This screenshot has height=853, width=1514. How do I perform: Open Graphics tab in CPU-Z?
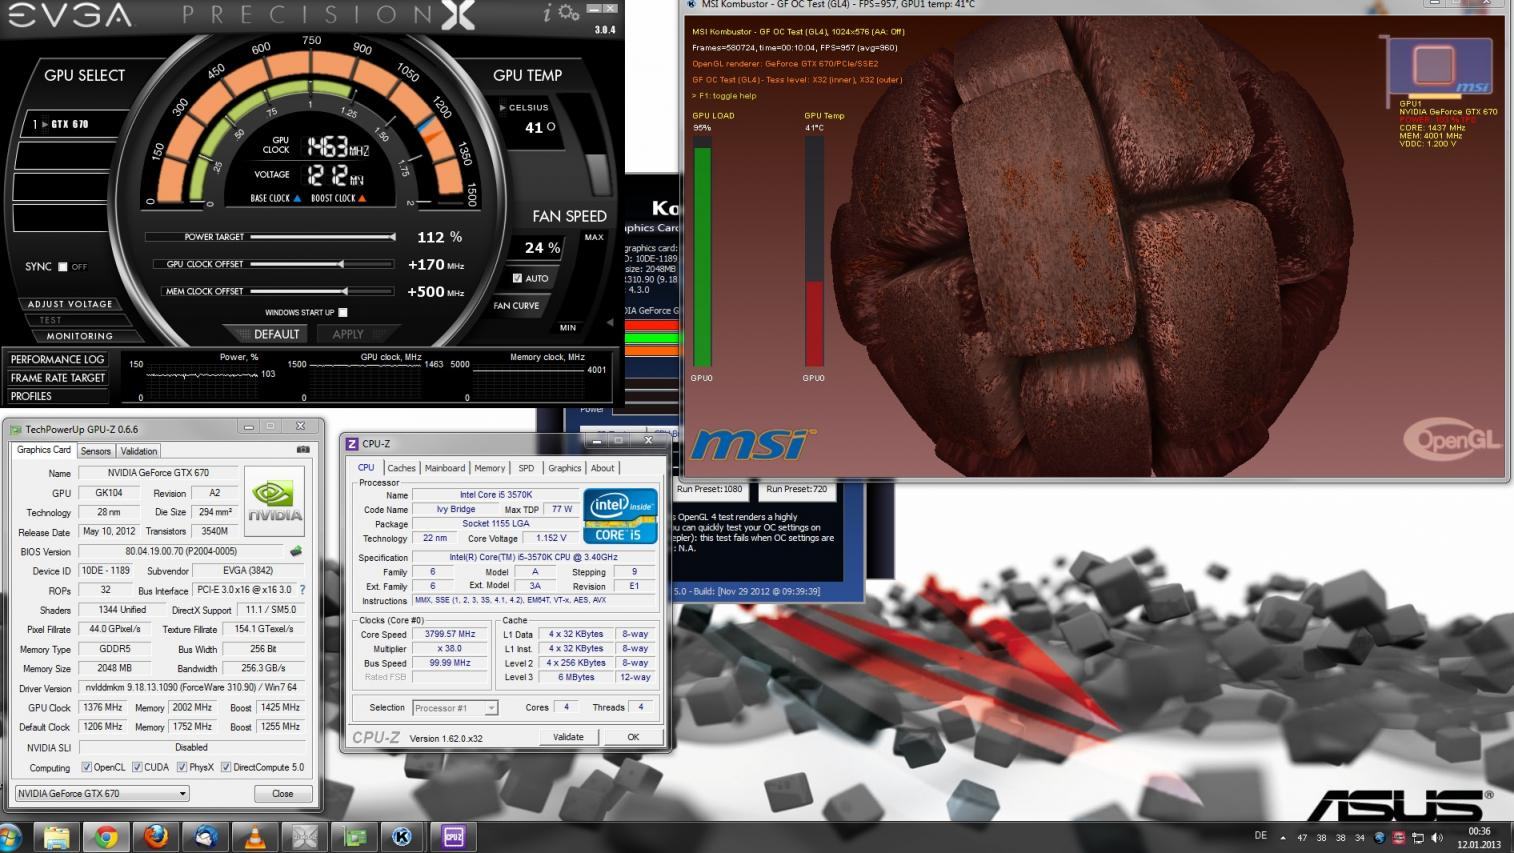(564, 468)
